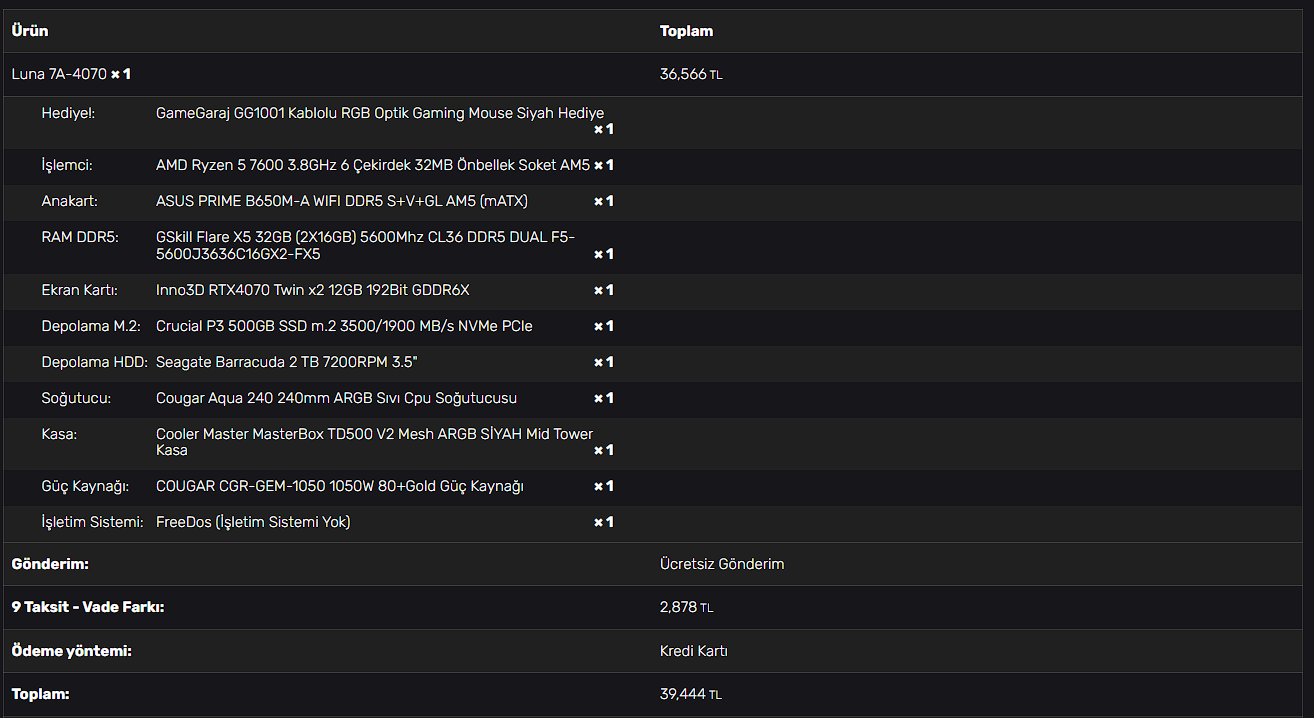
Task: Click the Toplam column header
Action: click(686, 31)
